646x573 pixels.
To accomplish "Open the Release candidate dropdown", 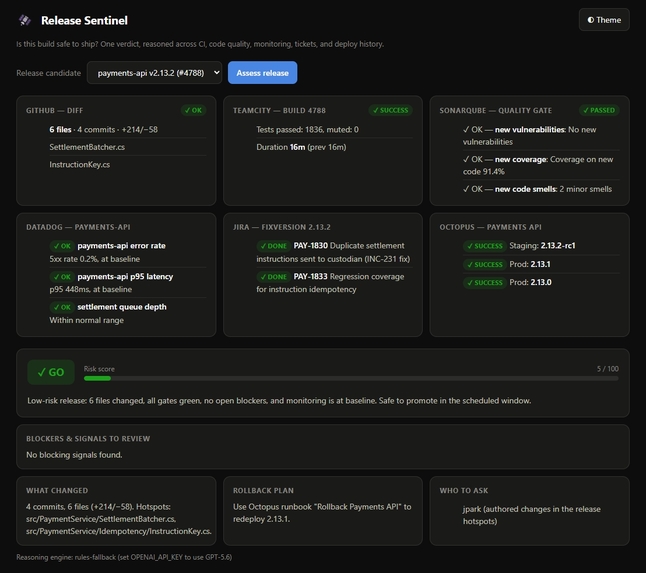I will tap(154, 73).
